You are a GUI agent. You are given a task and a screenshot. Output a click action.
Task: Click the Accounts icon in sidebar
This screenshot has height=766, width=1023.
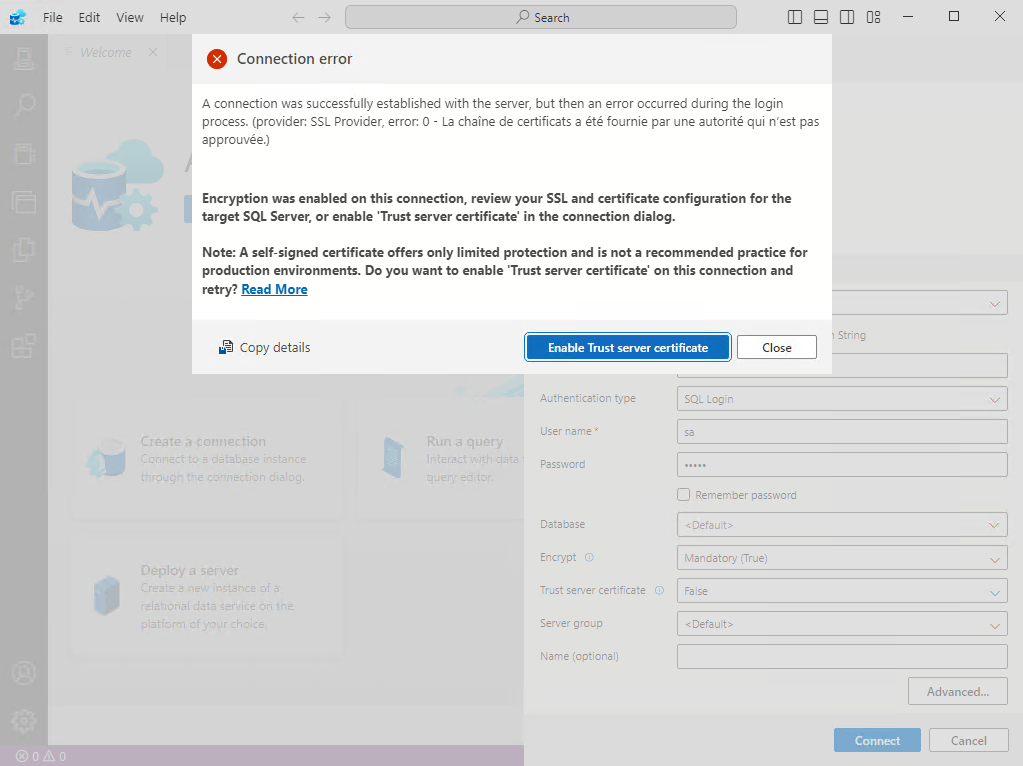click(x=23, y=673)
